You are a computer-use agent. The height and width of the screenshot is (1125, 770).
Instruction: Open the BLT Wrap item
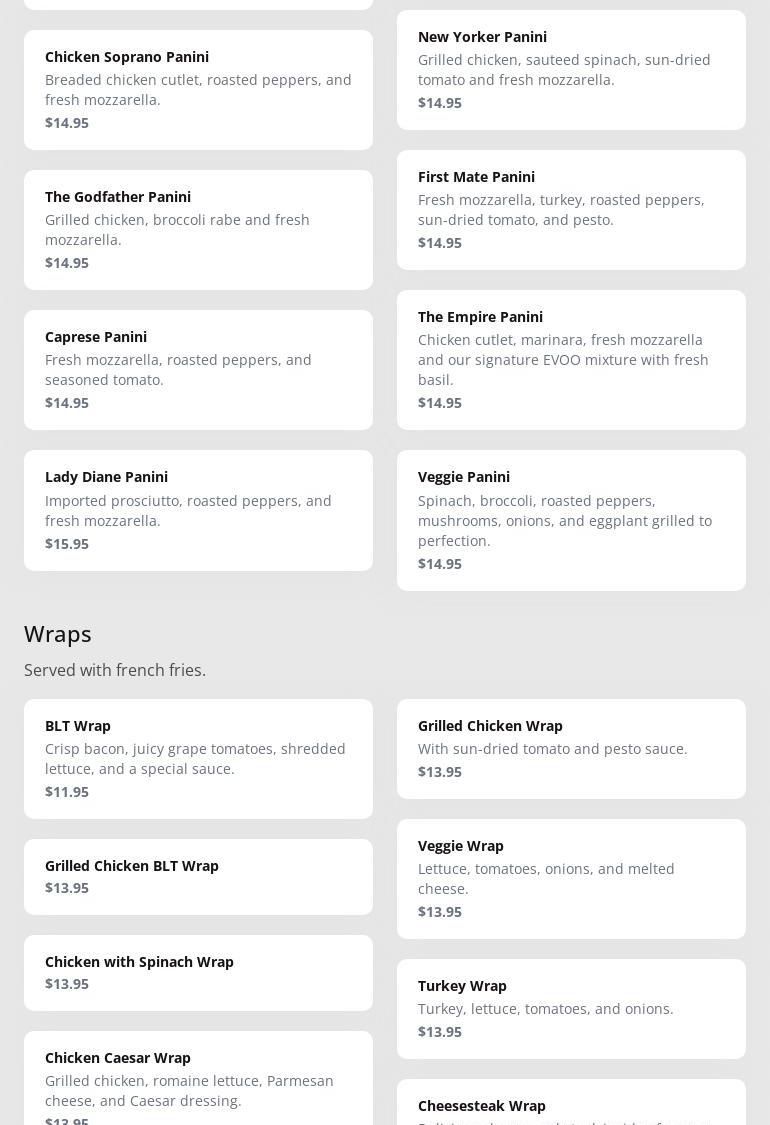click(198, 758)
